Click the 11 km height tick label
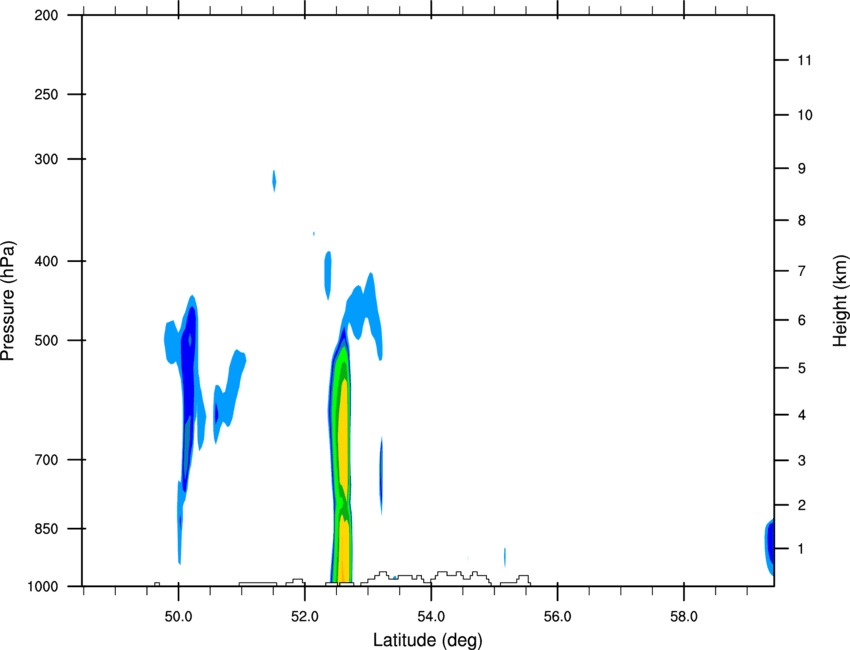 point(804,60)
